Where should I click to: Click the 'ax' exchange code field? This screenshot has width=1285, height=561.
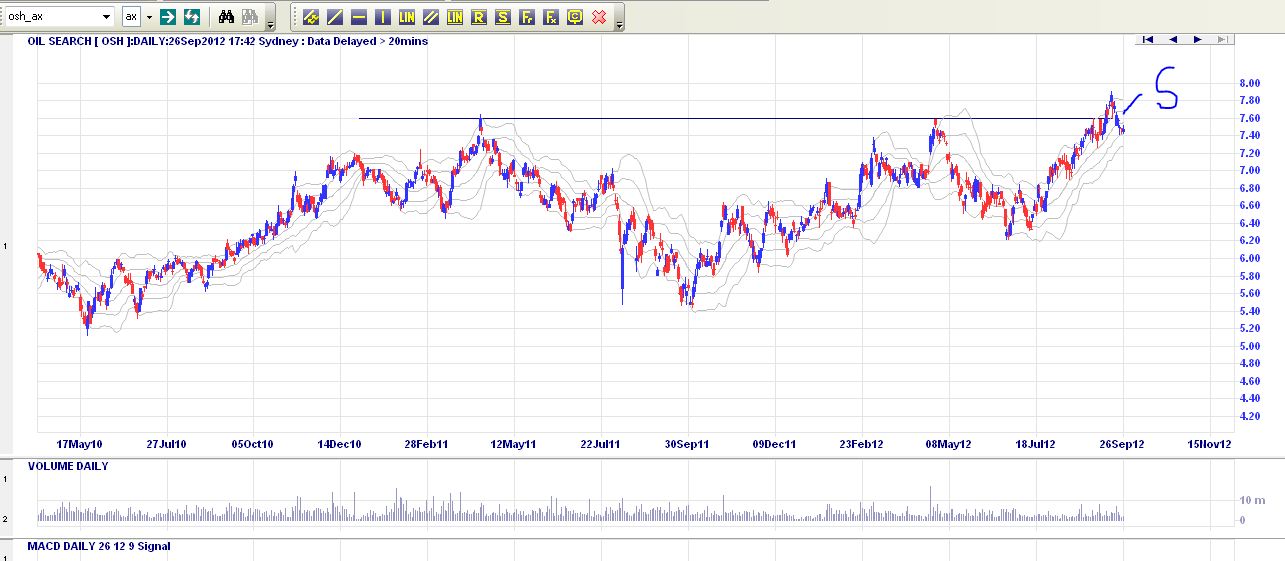131,17
